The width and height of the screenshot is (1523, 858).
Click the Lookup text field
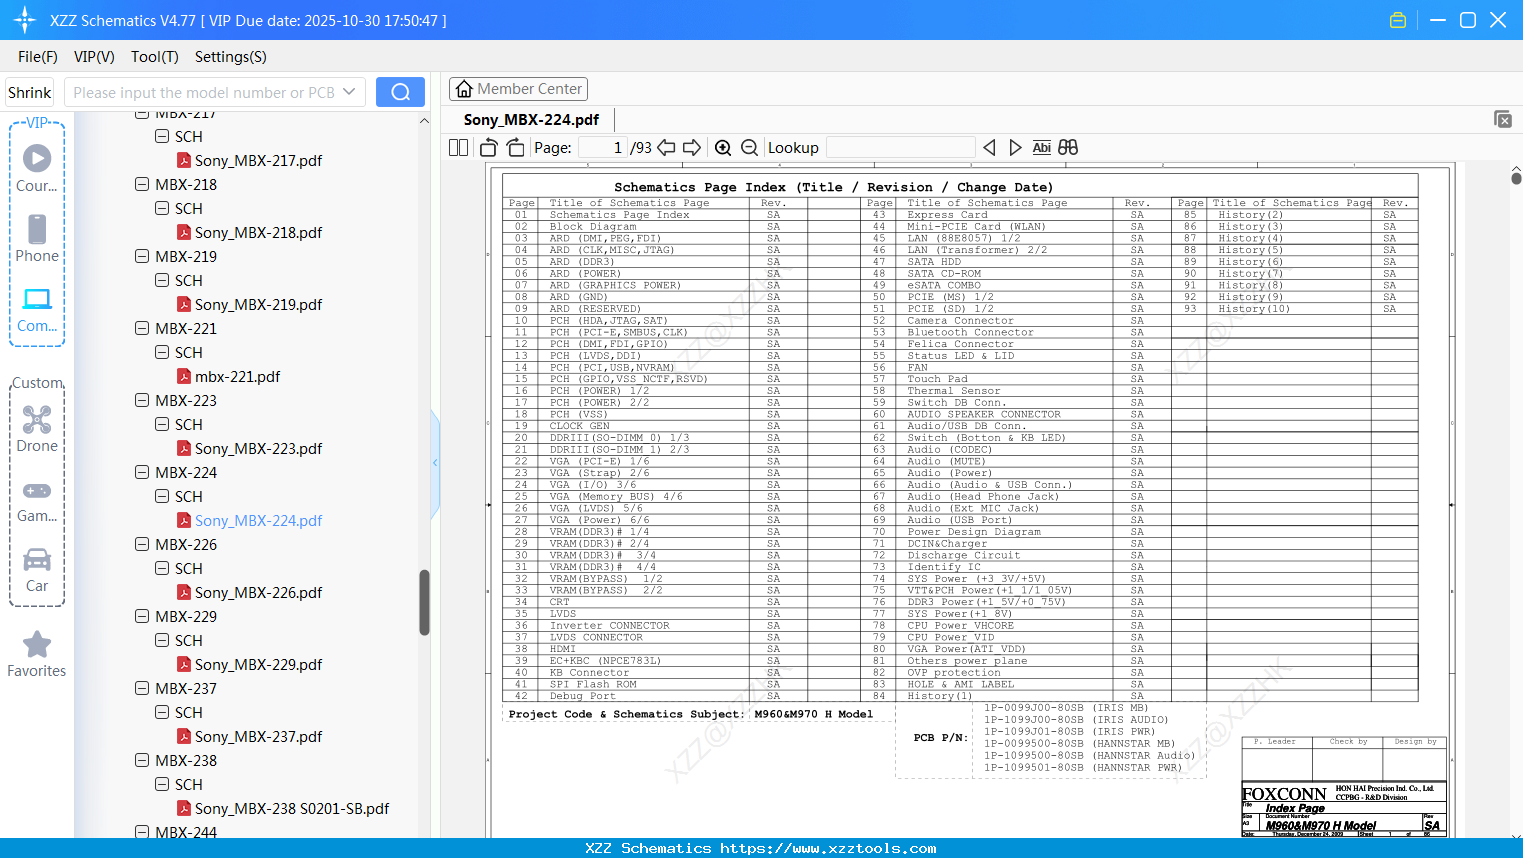(x=900, y=148)
